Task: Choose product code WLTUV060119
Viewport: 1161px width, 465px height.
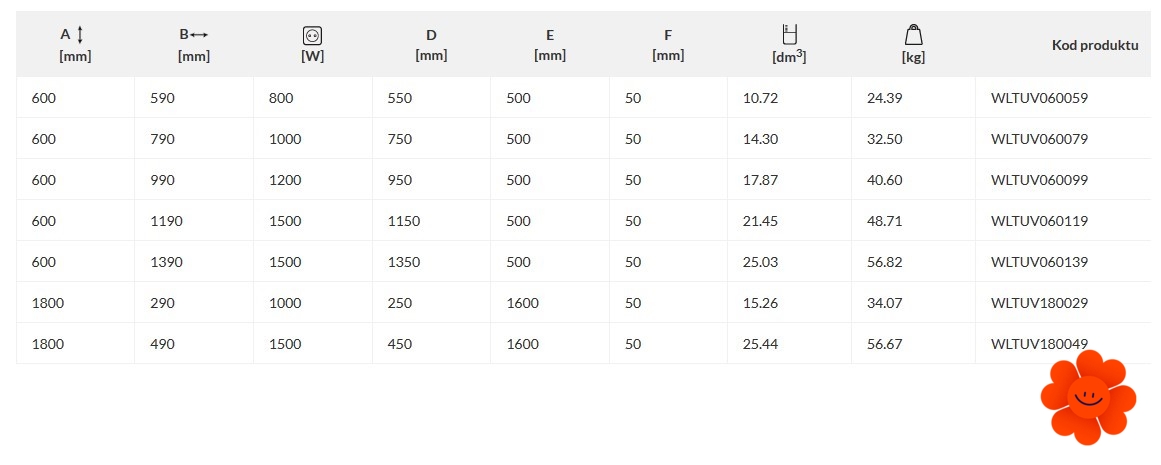Action: (x=1039, y=221)
